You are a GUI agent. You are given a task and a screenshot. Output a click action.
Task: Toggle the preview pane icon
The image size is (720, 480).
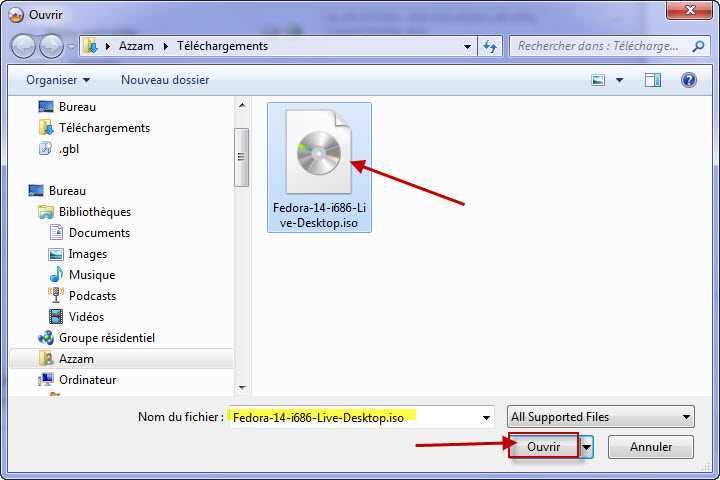[x=652, y=80]
